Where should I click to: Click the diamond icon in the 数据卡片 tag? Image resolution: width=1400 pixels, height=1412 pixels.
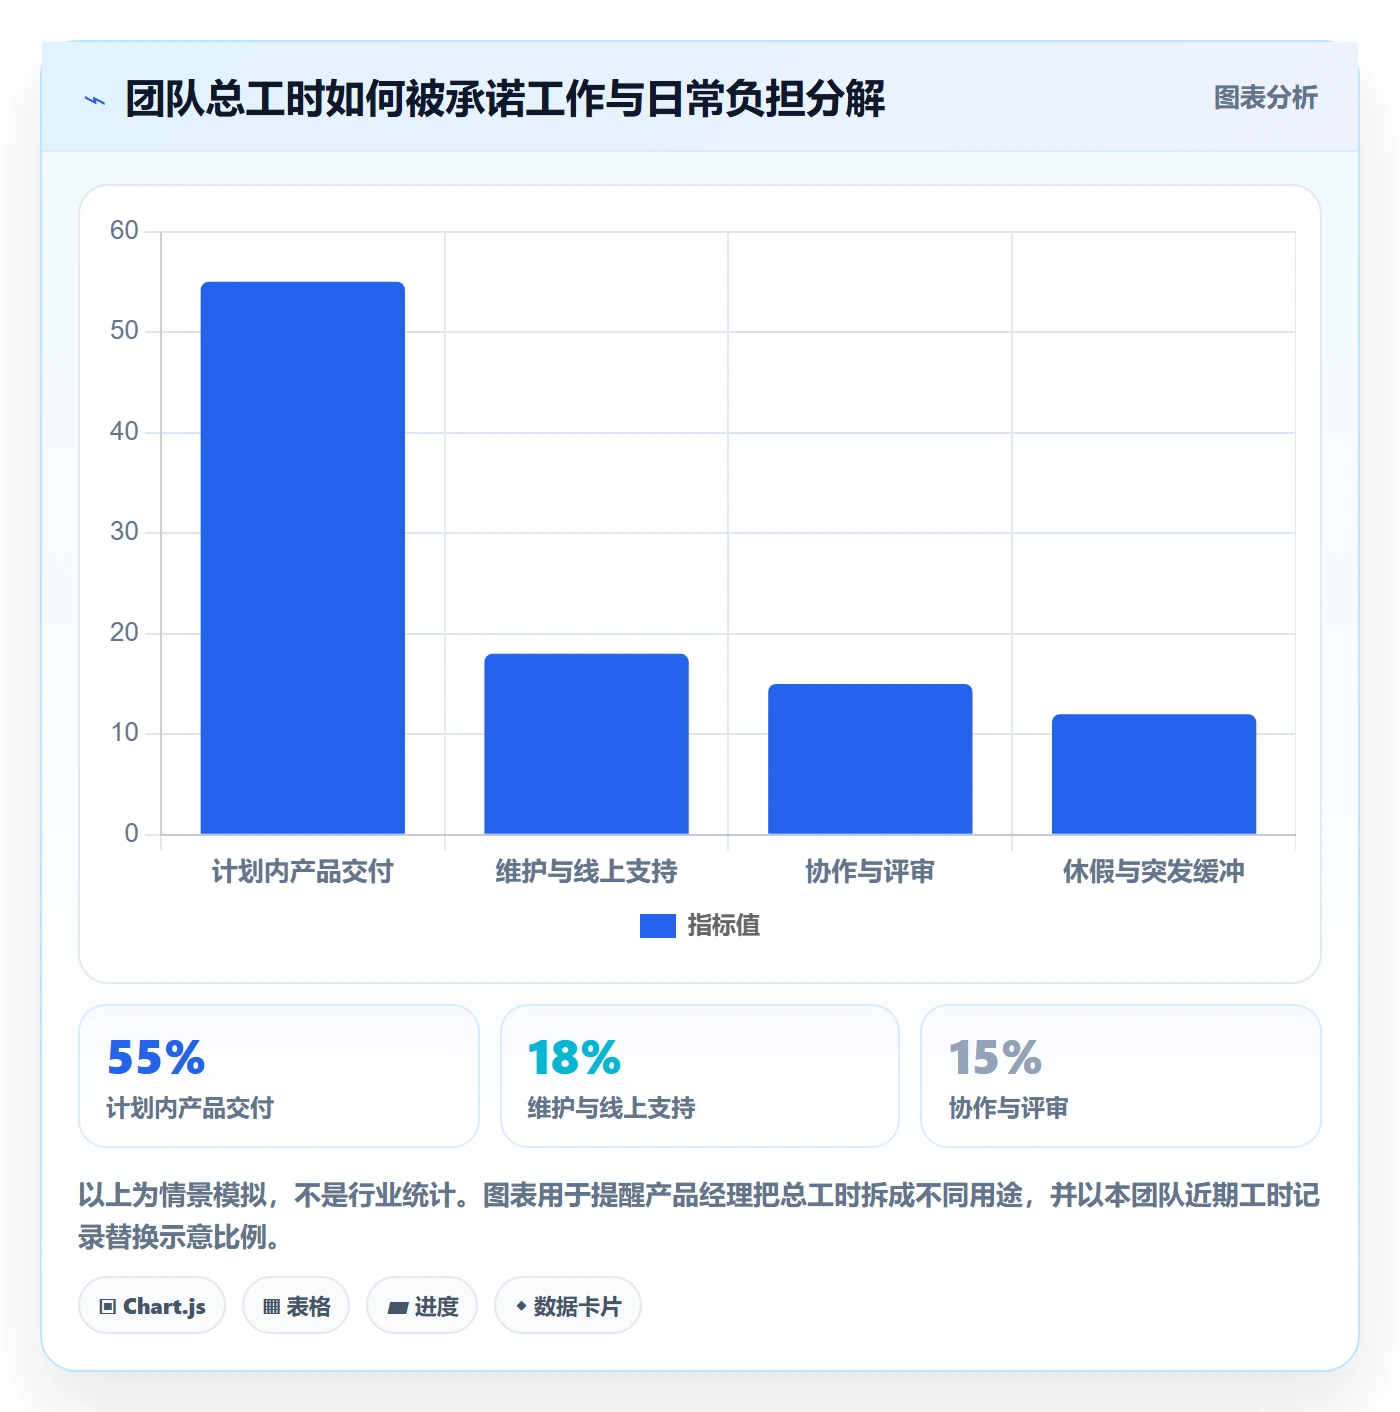tap(521, 1306)
